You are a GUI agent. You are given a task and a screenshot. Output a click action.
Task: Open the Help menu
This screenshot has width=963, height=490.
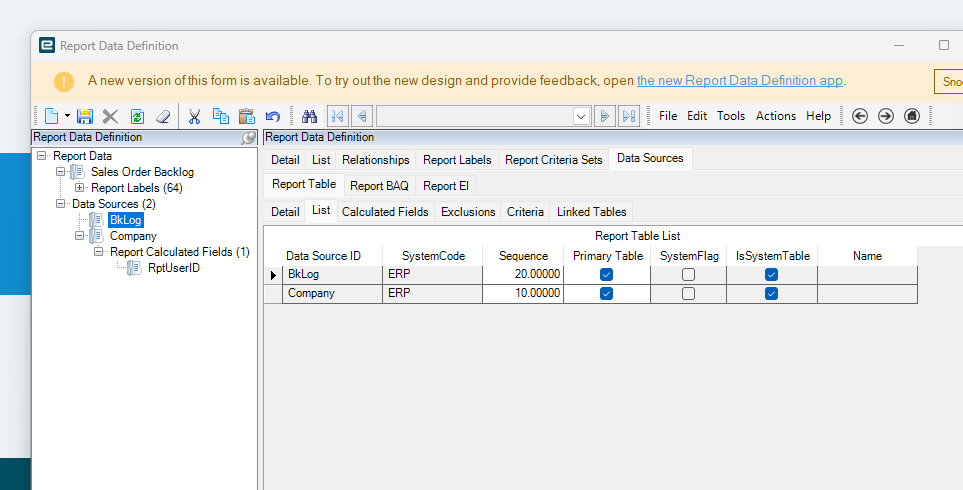click(x=818, y=116)
